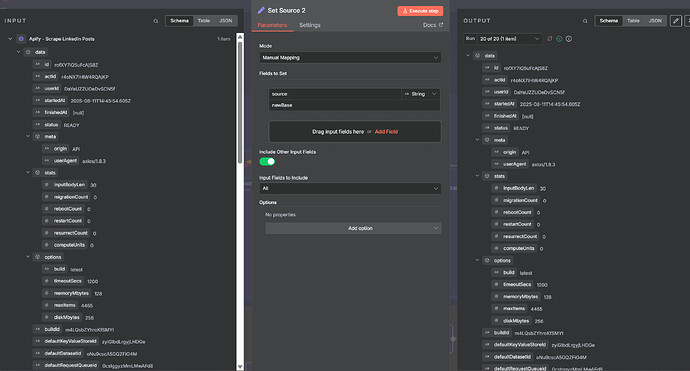Collapse the stats object in INPUT panel
The height and width of the screenshot is (371, 690).
[x=28, y=173]
